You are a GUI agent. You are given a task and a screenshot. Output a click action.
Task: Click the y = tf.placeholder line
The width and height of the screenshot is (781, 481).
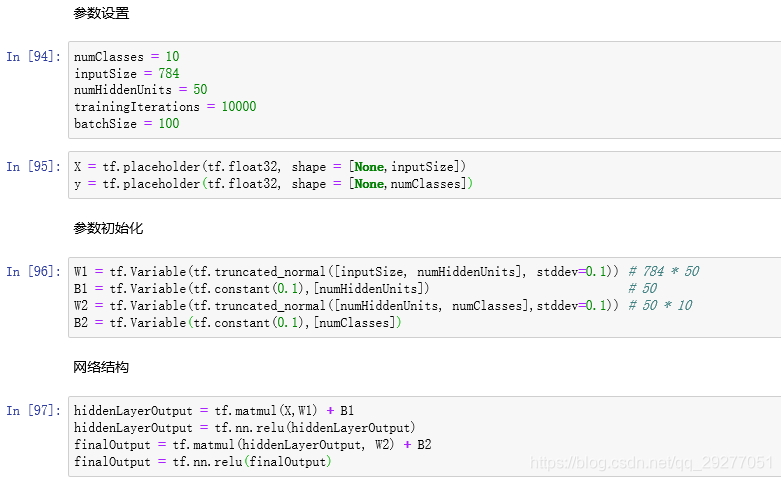point(273,184)
